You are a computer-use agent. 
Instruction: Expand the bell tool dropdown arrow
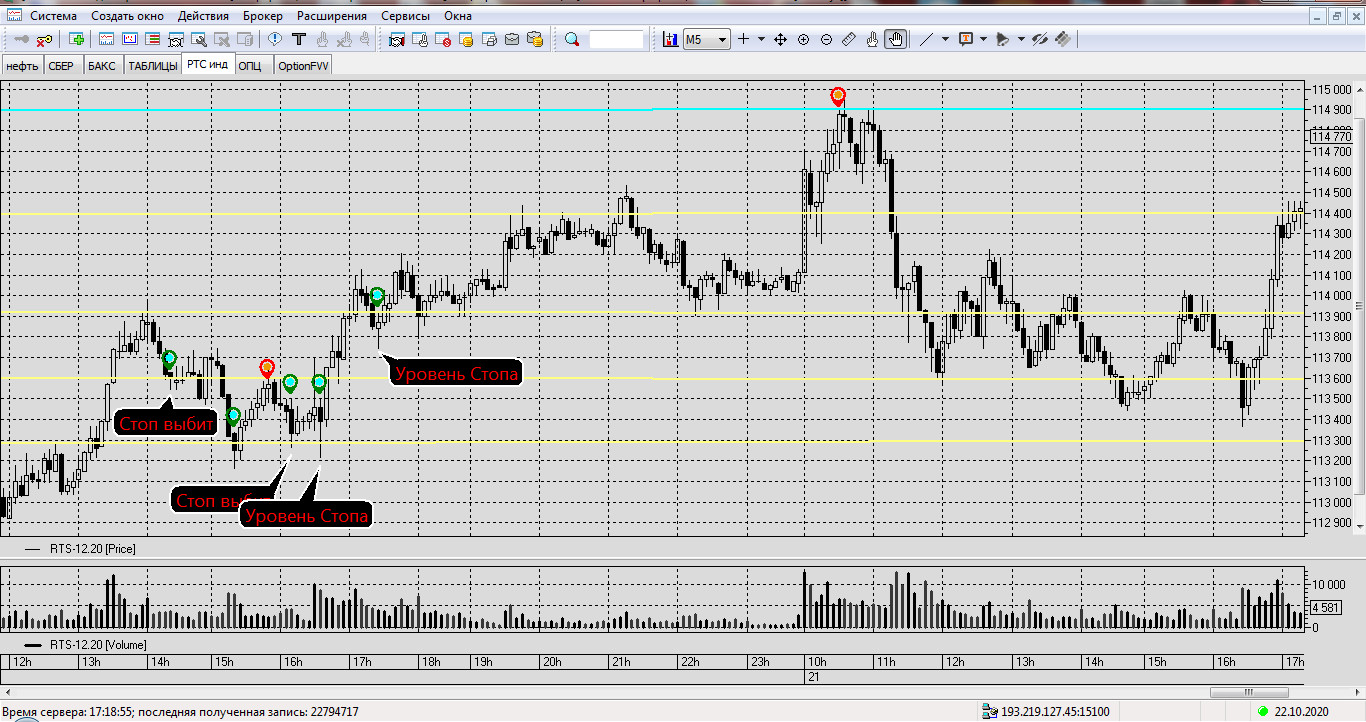tap(1021, 40)
